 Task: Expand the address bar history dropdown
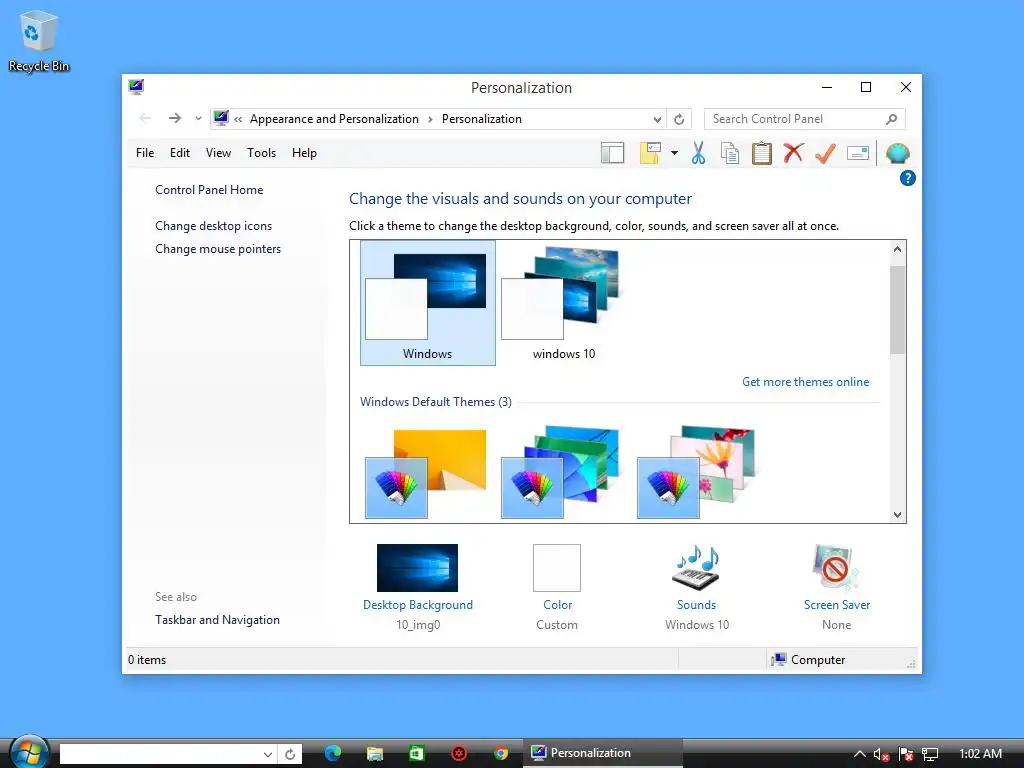click(657, 120)
